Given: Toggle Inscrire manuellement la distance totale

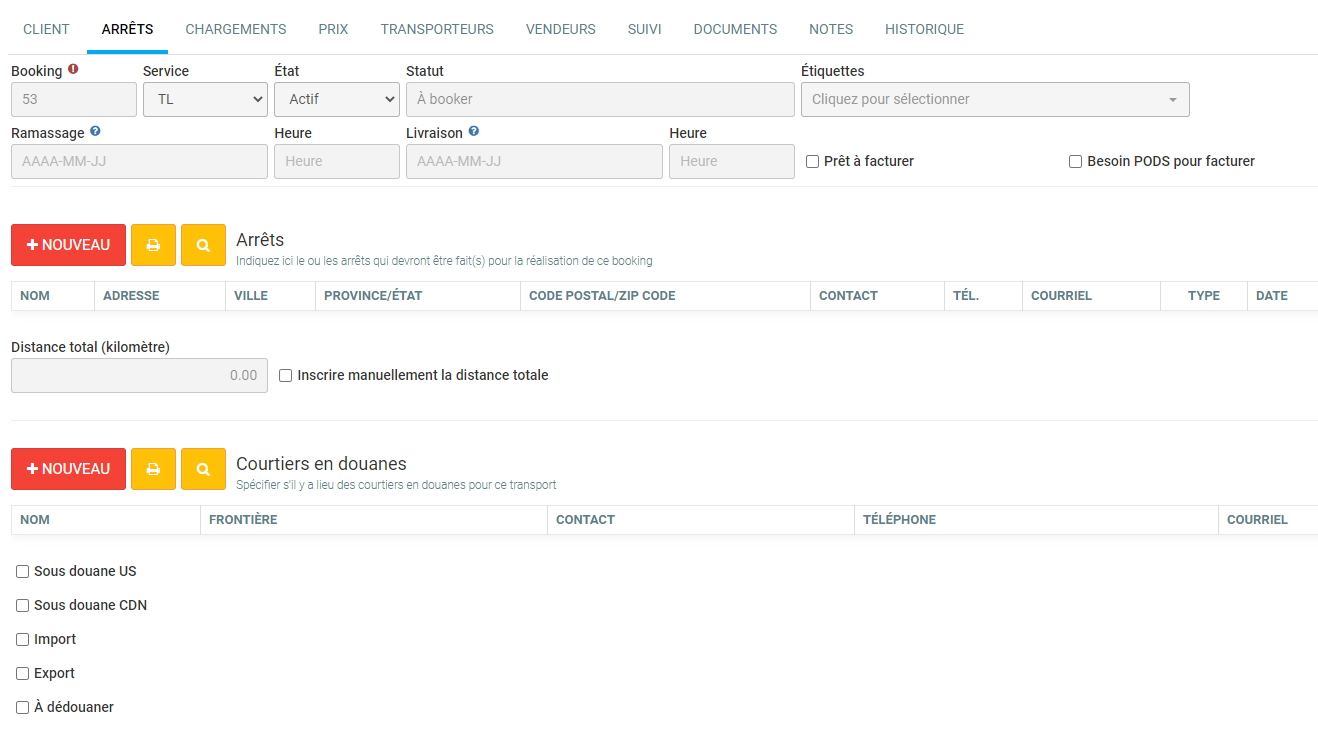Looking at the screenshot, I should (x=286, y=376).
